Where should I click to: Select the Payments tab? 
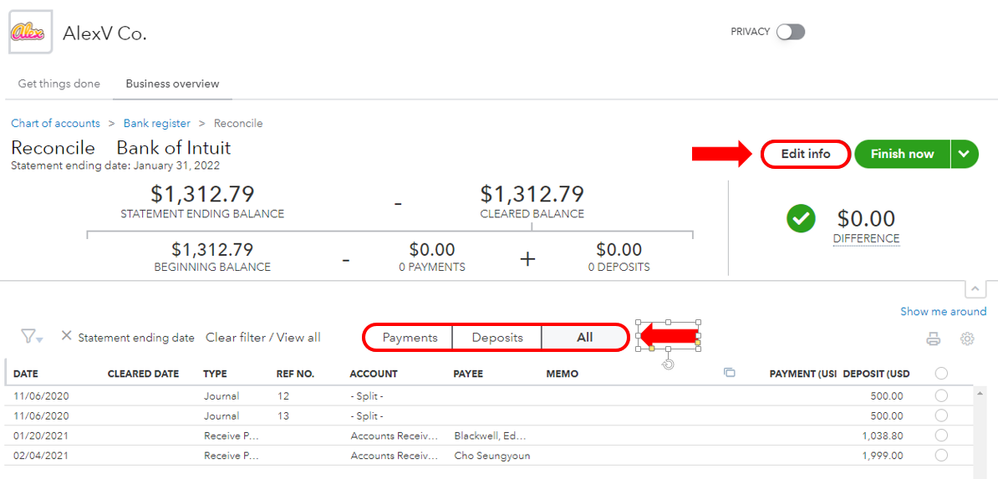[410, 338]
